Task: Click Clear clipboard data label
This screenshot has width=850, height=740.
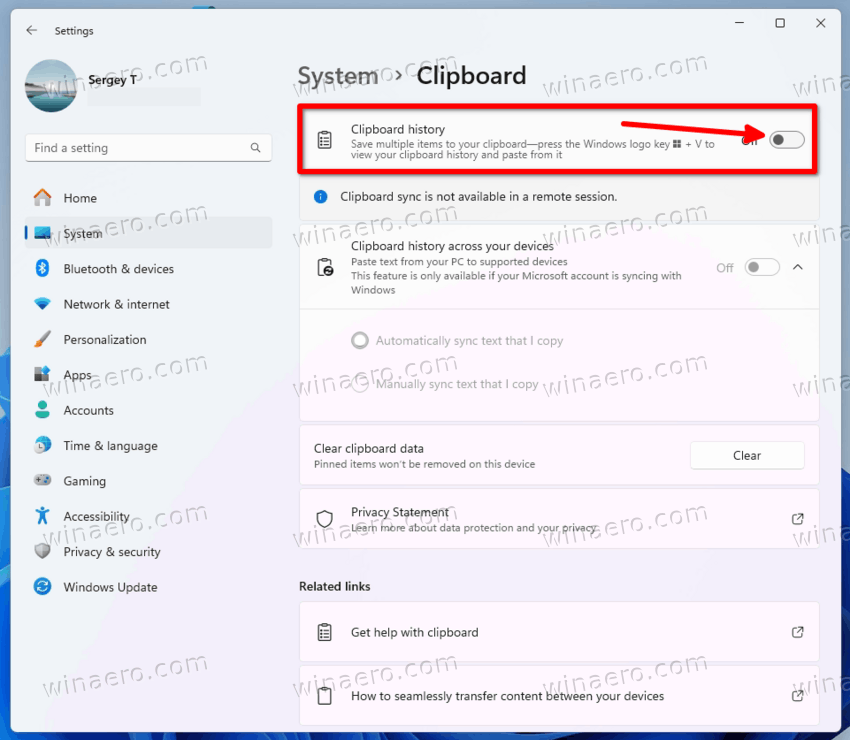Action: (369, 448)
